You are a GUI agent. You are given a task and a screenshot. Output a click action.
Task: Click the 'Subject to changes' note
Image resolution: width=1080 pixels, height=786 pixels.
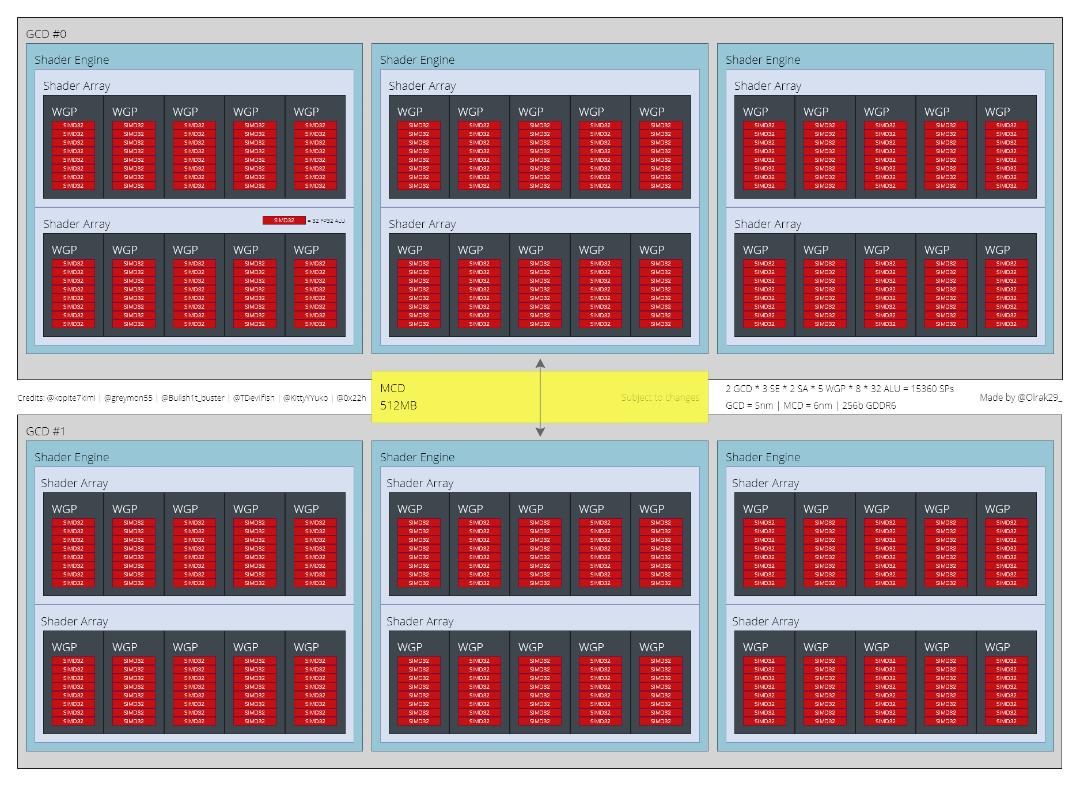pyautogui.click(x=660, y=397)
